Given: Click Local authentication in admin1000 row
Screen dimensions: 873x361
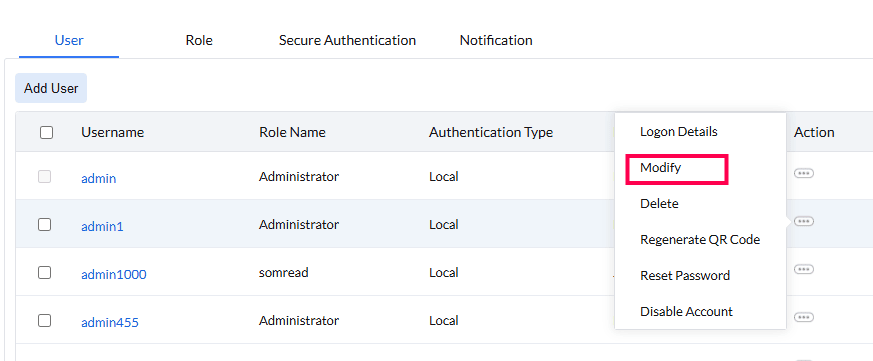Looking at the screenshot, I should pyautogui.click(x=444, y=272).
